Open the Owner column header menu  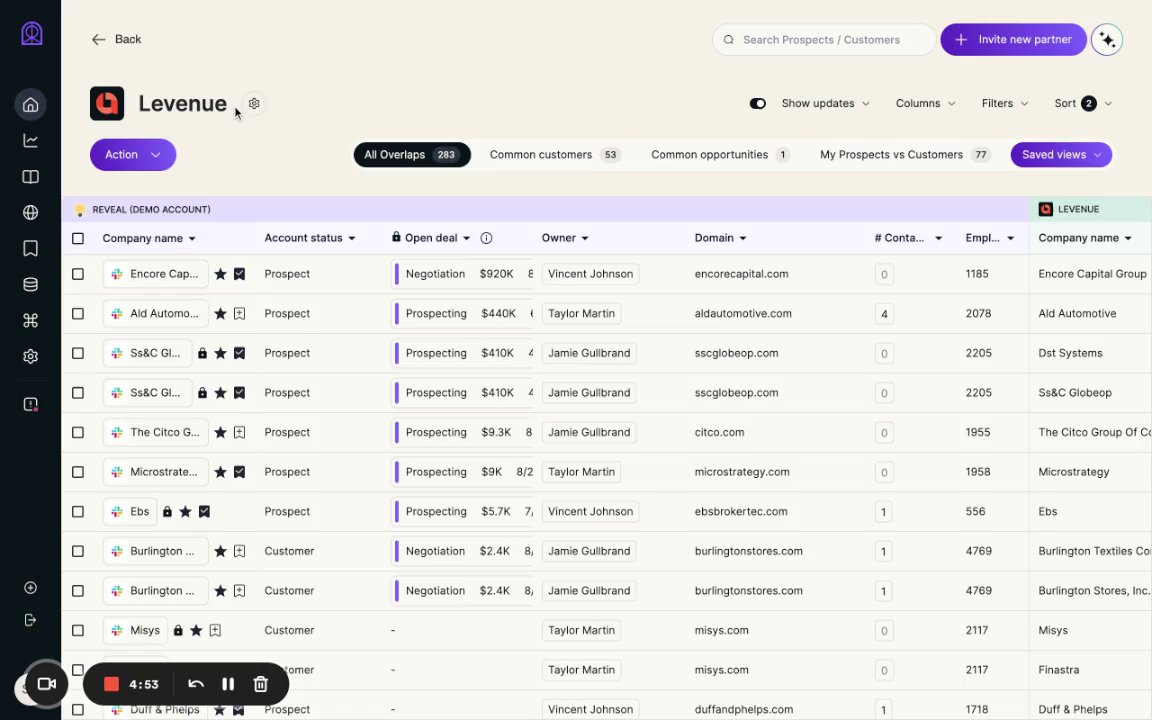point(565,238)
